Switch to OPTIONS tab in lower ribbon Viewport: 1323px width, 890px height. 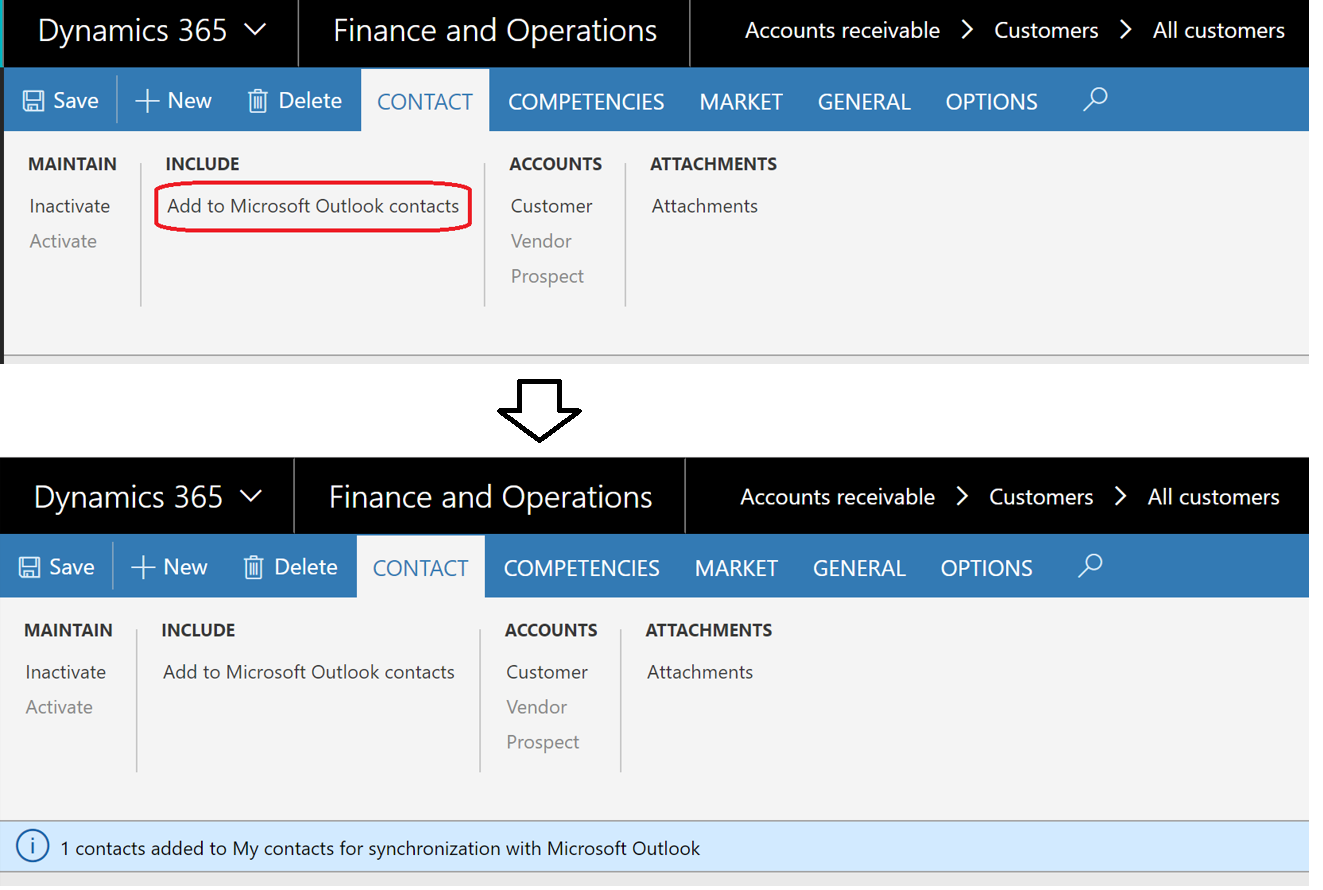pyautogui.click(x=987, y=568)
